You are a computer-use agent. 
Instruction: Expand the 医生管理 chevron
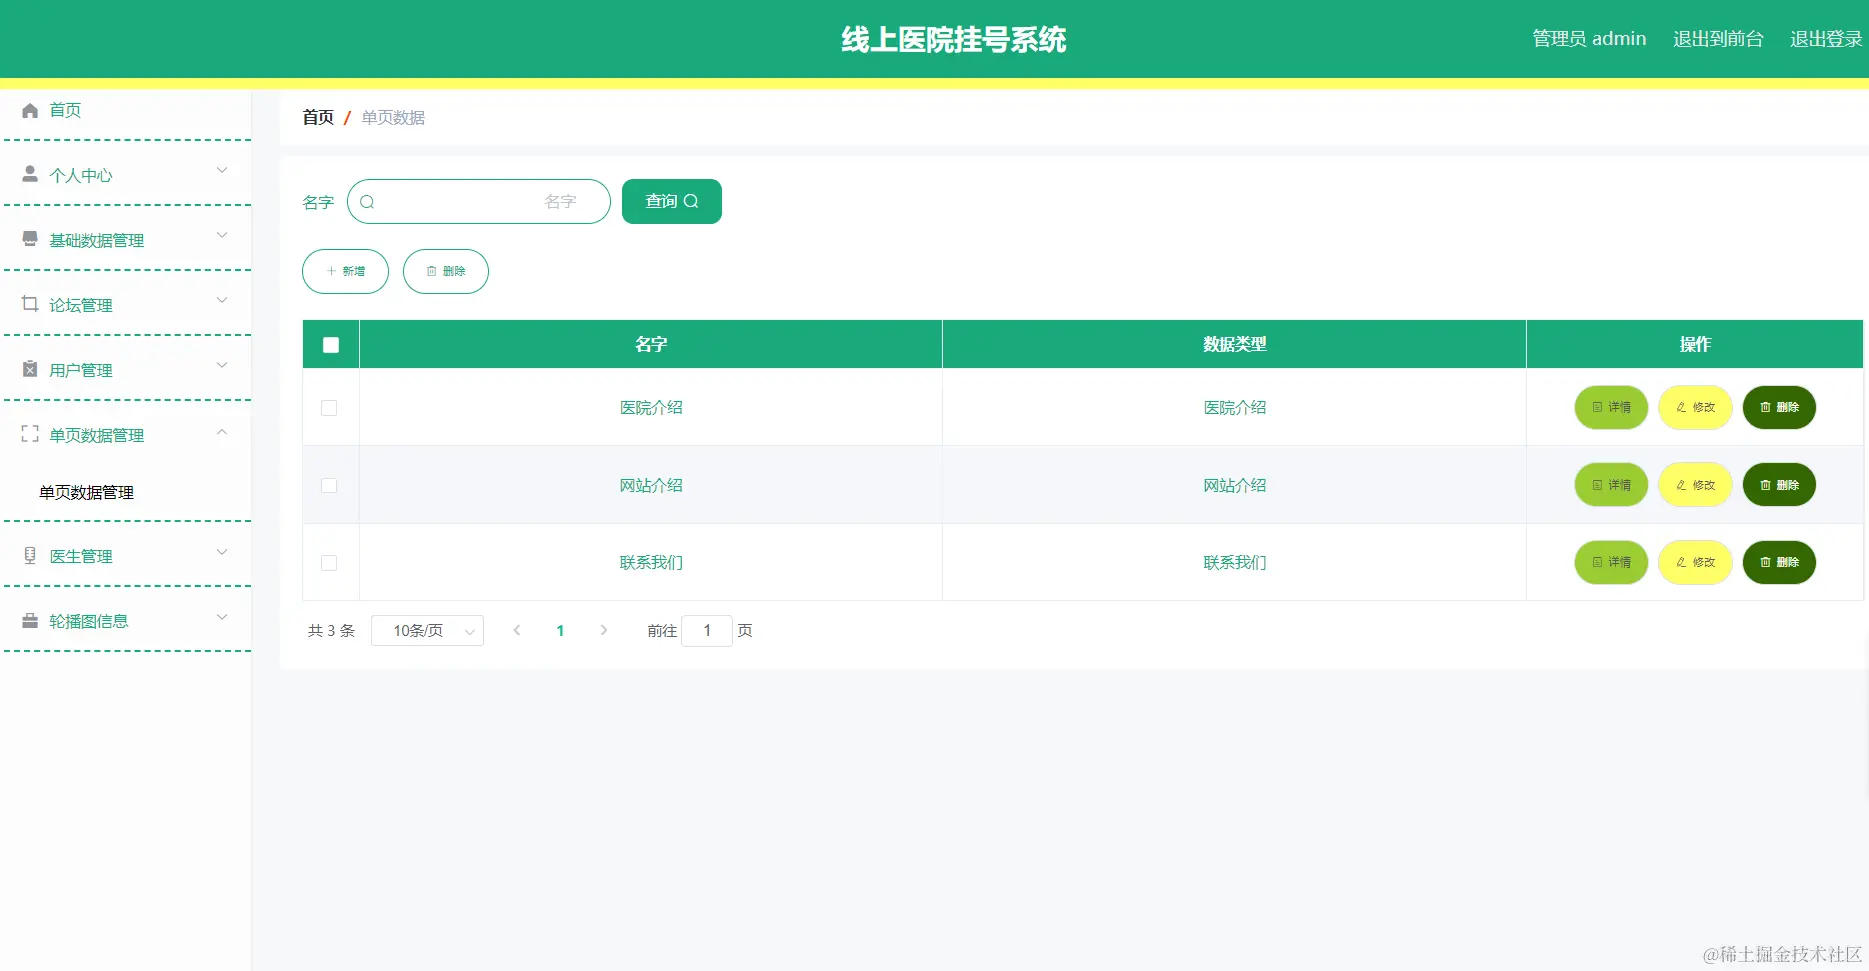tap(222, 552)
